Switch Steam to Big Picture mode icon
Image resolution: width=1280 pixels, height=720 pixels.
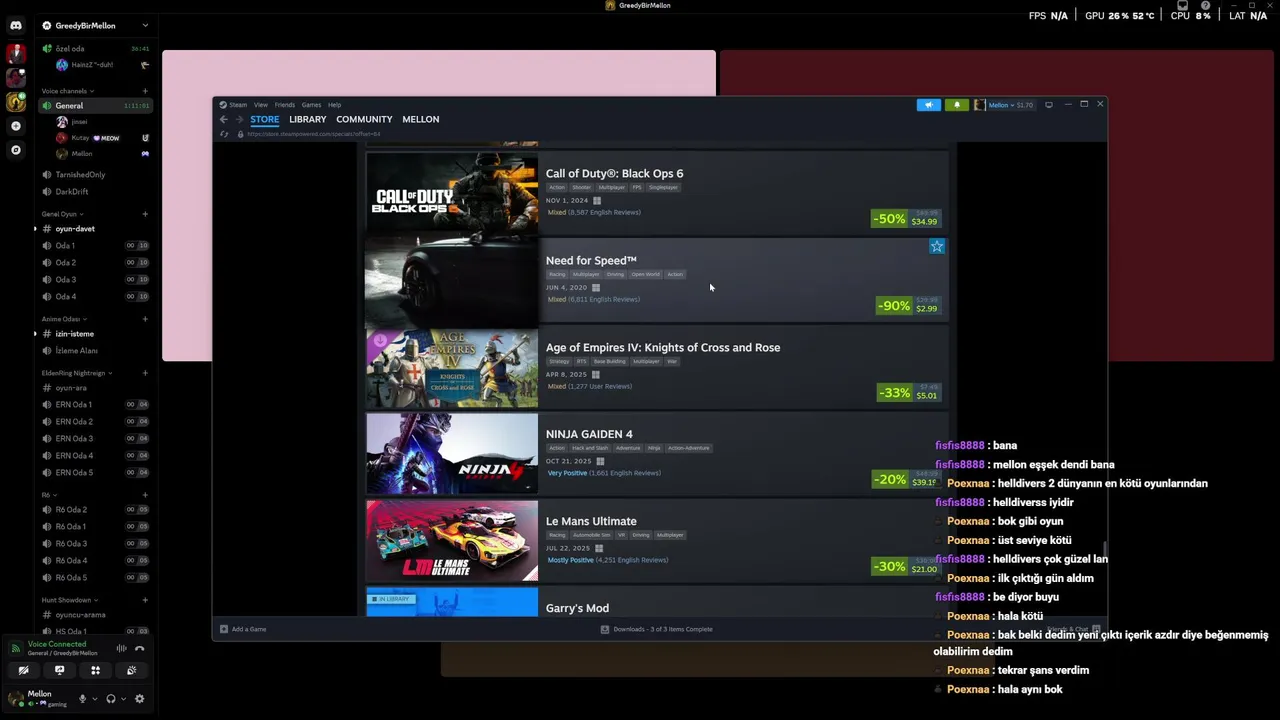pyautogui.click(x=1049, y=105)
